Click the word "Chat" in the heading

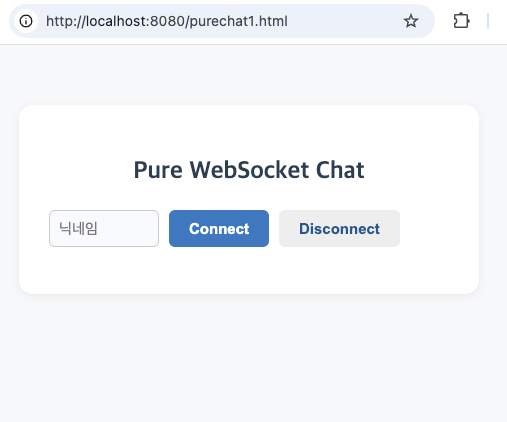(x=340, y=170)
